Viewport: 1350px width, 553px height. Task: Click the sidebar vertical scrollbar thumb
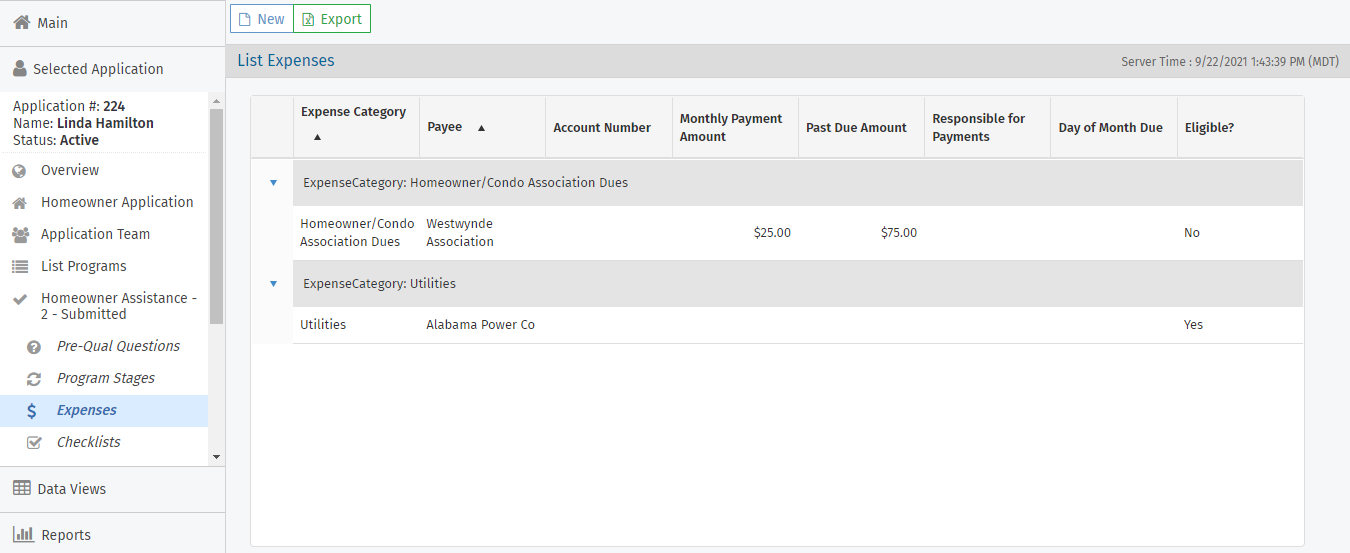pos(217,216)
